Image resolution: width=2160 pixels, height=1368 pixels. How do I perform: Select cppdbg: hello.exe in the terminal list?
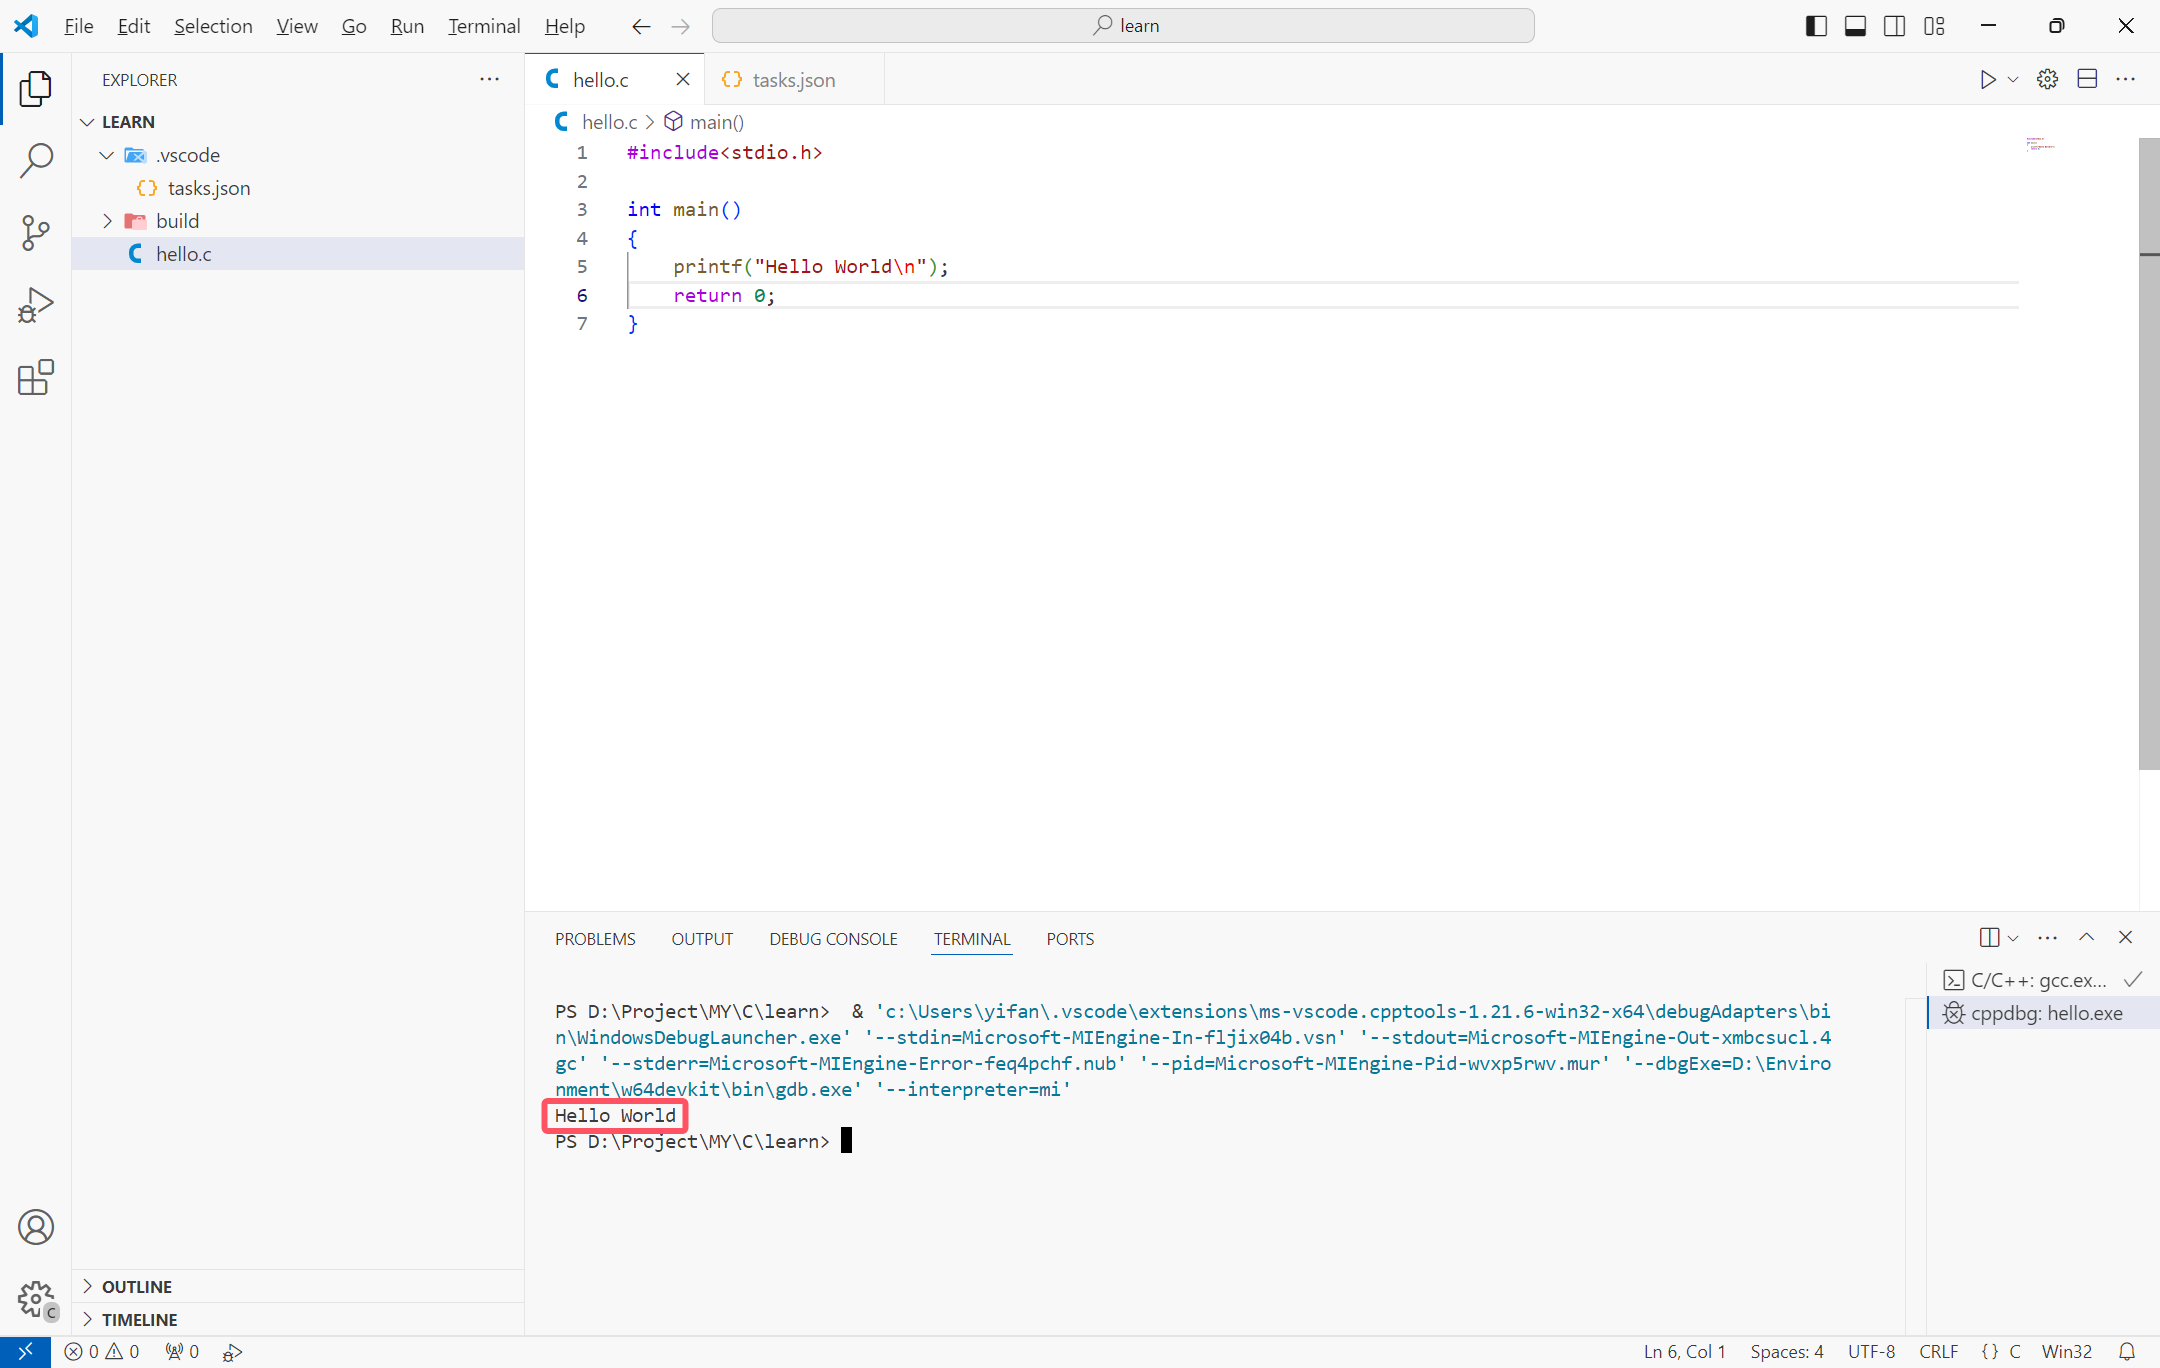2043,1013
